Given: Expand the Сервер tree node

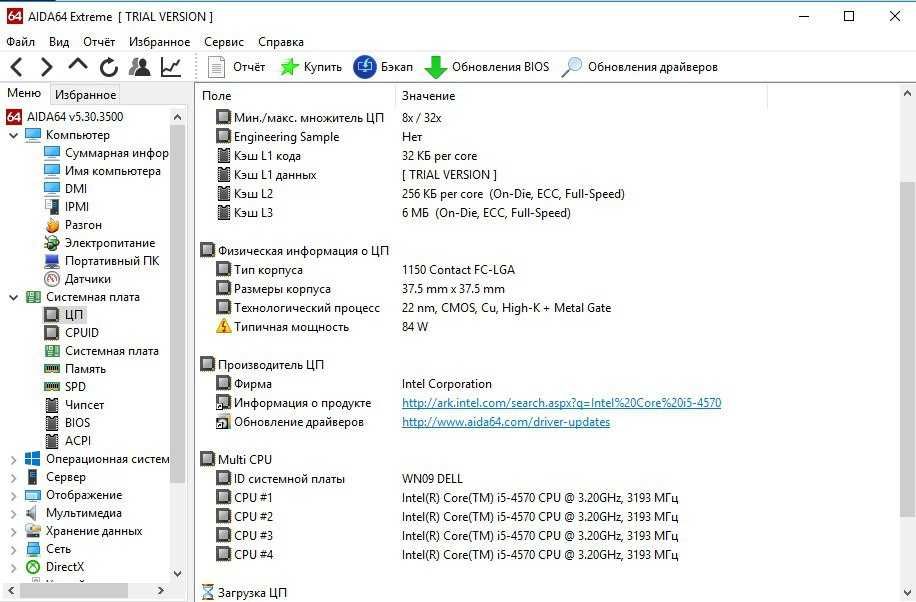Looking at the screenshot, I should [13, 478].
